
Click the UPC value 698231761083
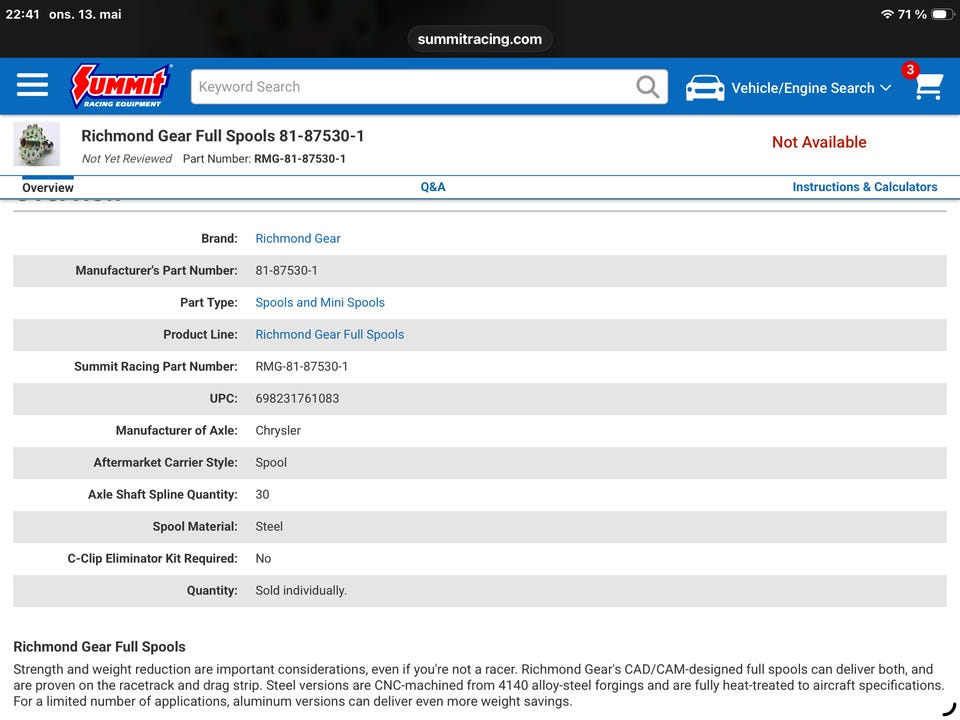297,399
